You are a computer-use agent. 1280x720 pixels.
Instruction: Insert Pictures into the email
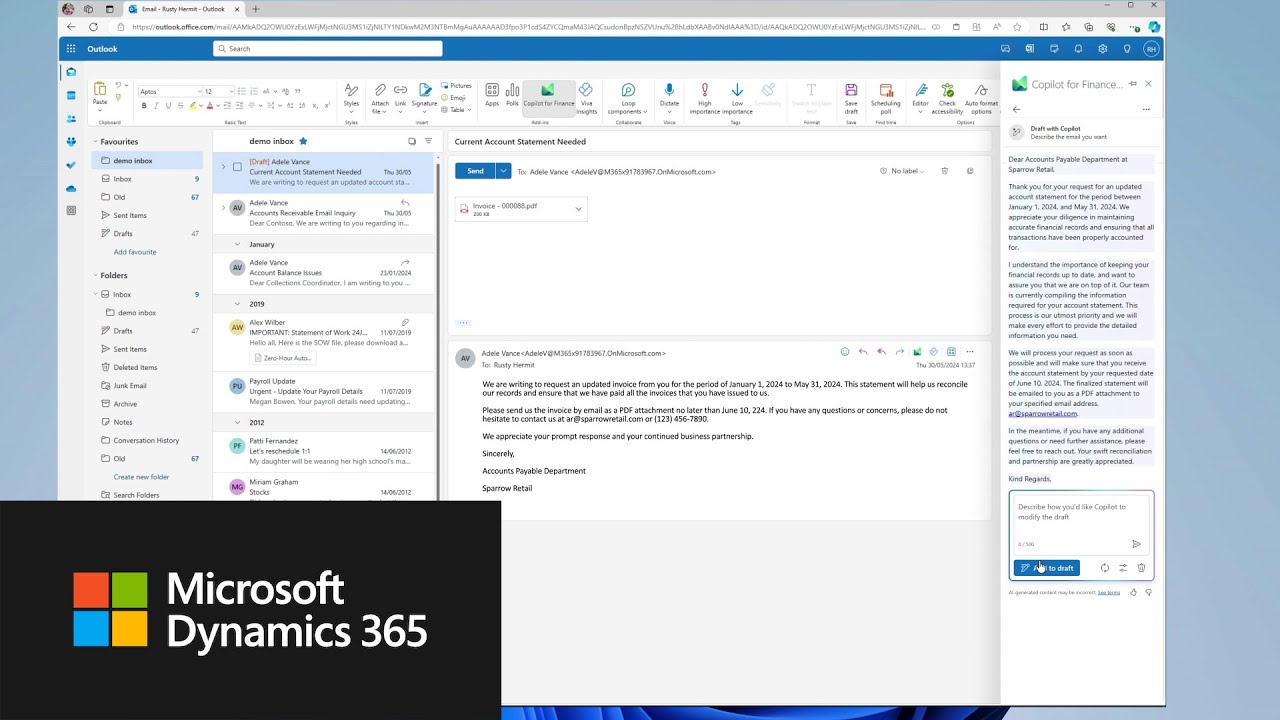(x=456, y=86)
